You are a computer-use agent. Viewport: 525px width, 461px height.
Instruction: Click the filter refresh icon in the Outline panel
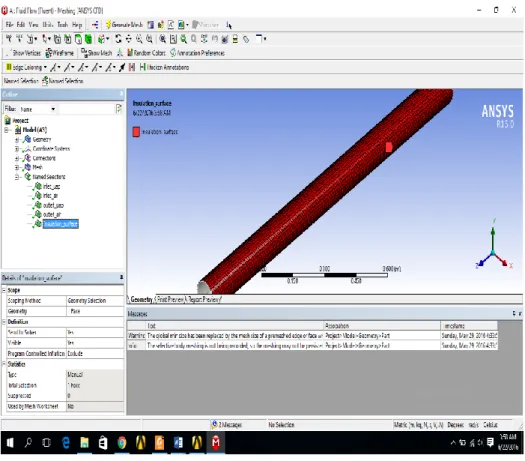[x=118, y=108]
